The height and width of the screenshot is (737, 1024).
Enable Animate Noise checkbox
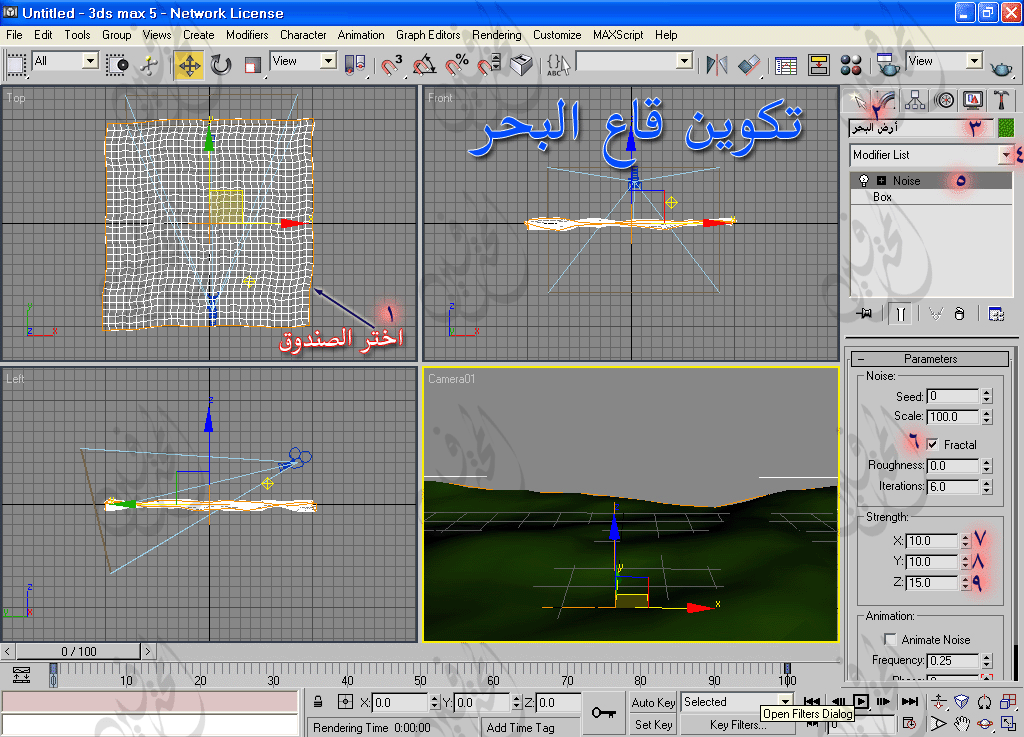(890, 640)
